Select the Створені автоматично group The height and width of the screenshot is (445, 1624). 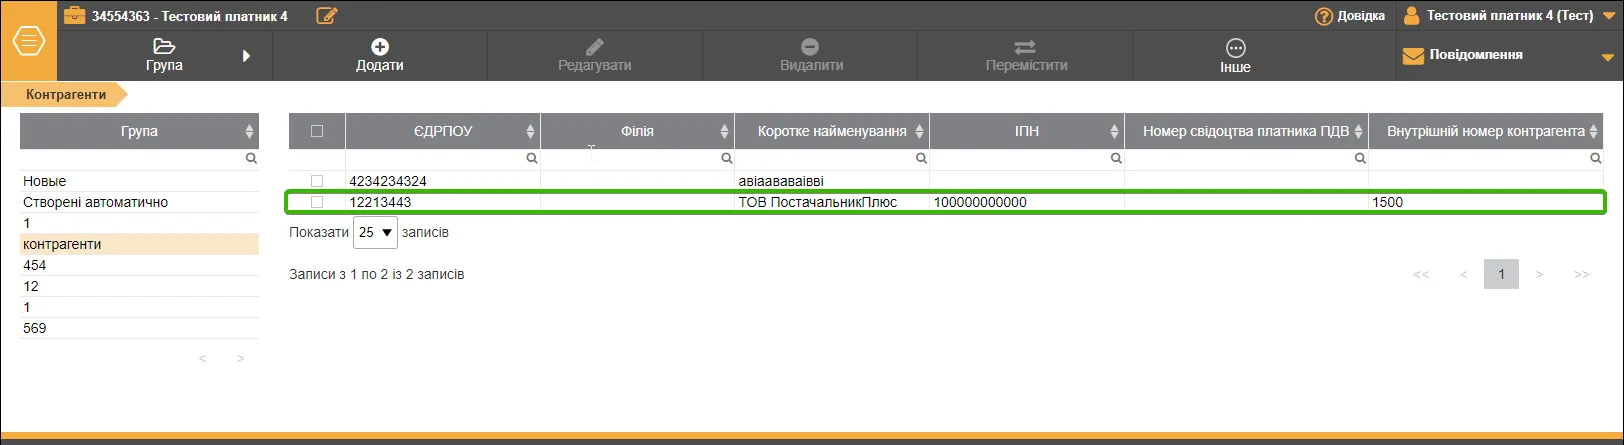click(x=139, y=202)
